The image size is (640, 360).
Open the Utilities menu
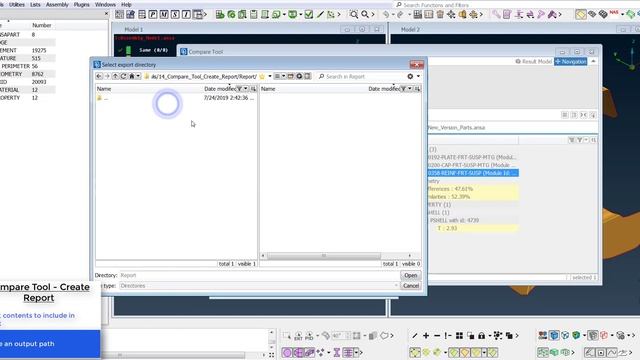pos(17,4)
